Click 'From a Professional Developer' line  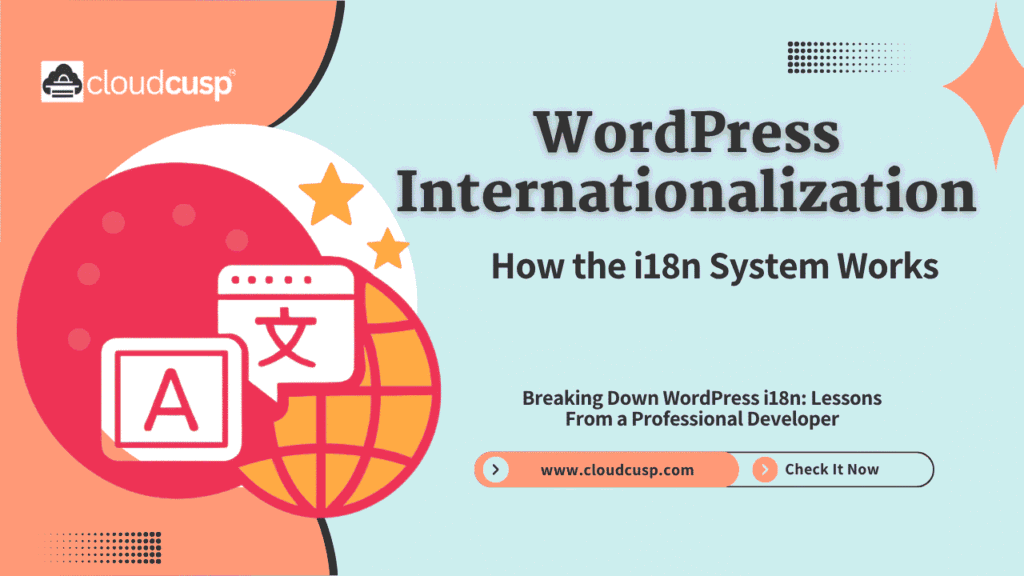pyautogui.click(x=702, y=419)
